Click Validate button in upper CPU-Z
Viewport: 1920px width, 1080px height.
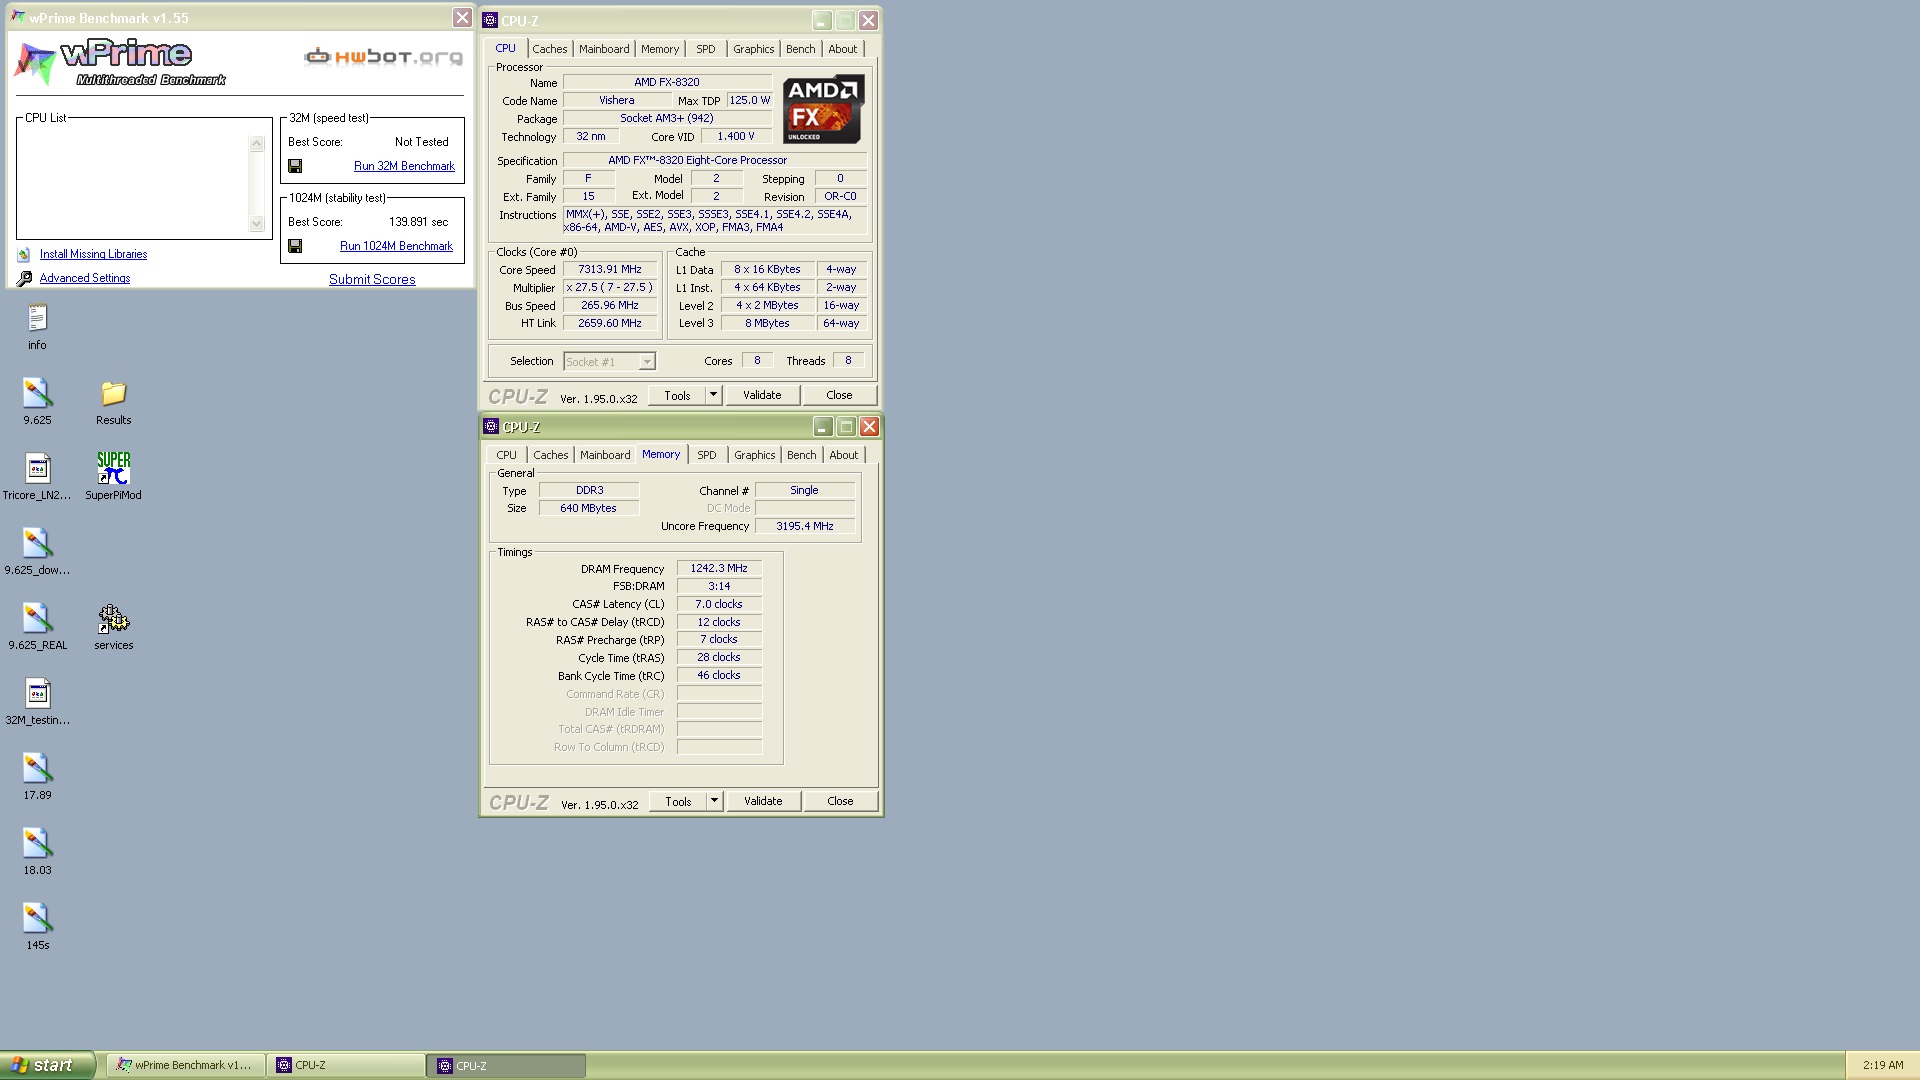click(x=762, y=395)
